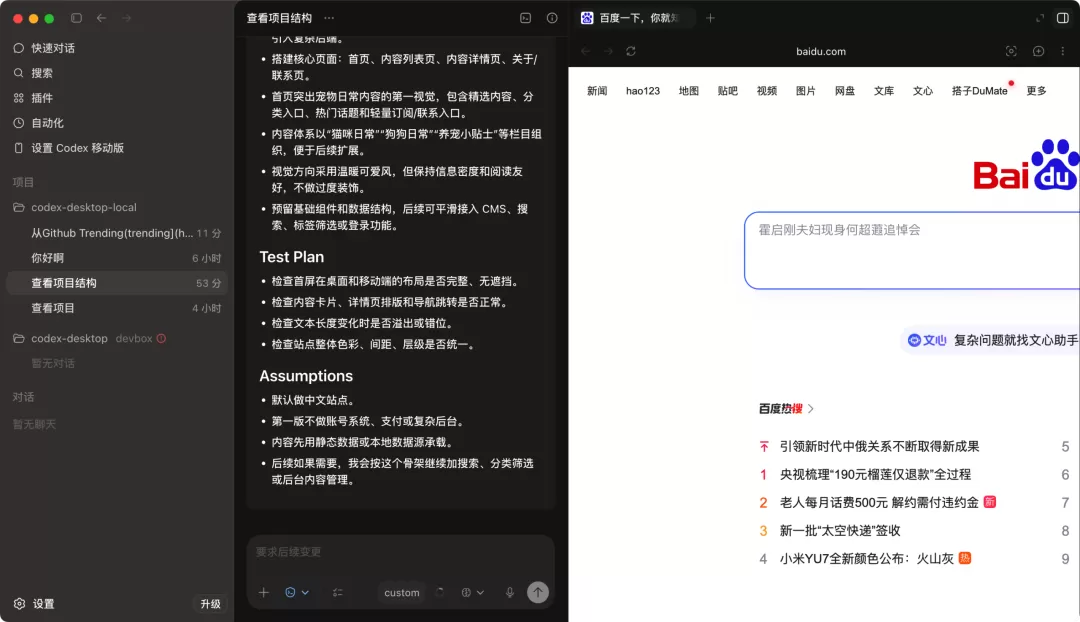This screenshot has width=1080, height=622.
Task: Open the 从Github Trending conversation
Action: 117,233
